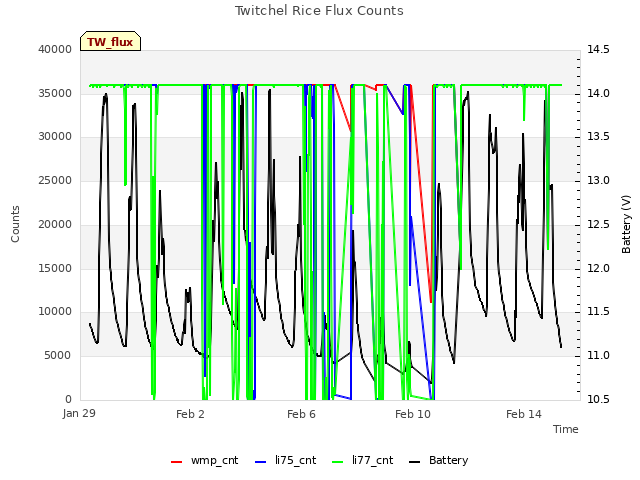Click the 11.0 battery voltage tick label

pos(598,356)
